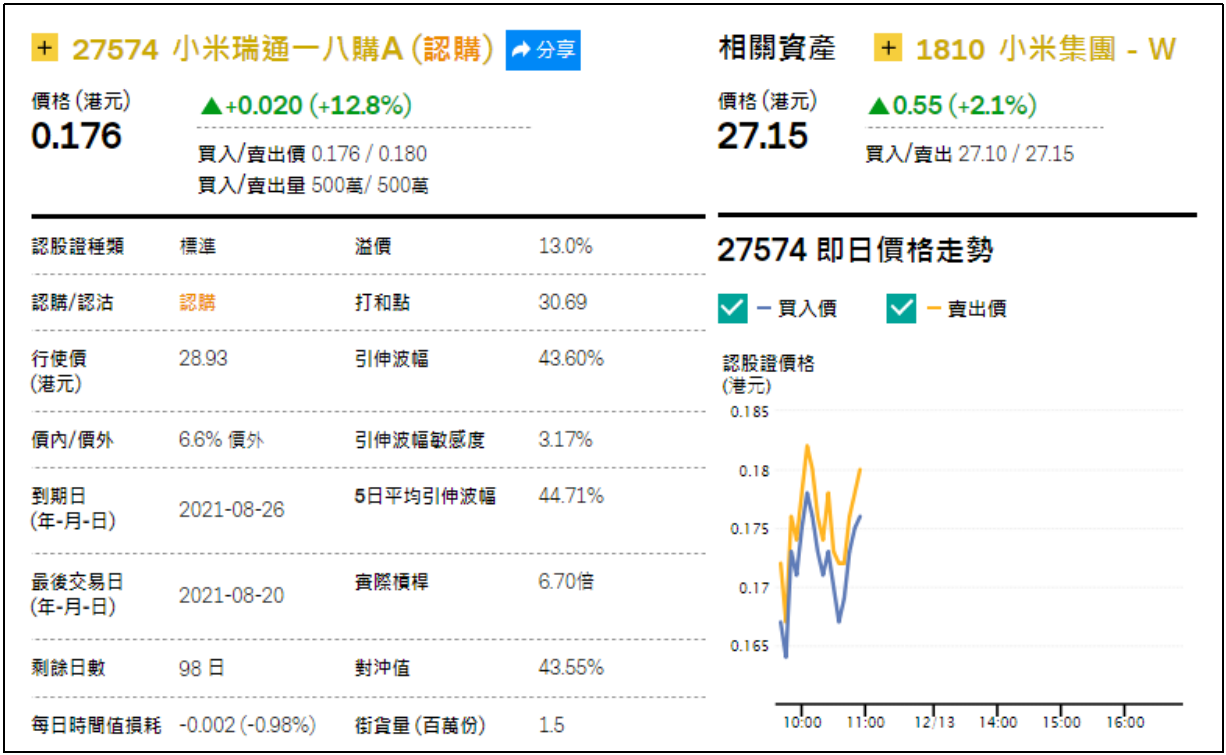Click 買入/賣出量 500萬/ 500萬 text
The width and height of the screenshot is (1226, 755).
point(313,185)
